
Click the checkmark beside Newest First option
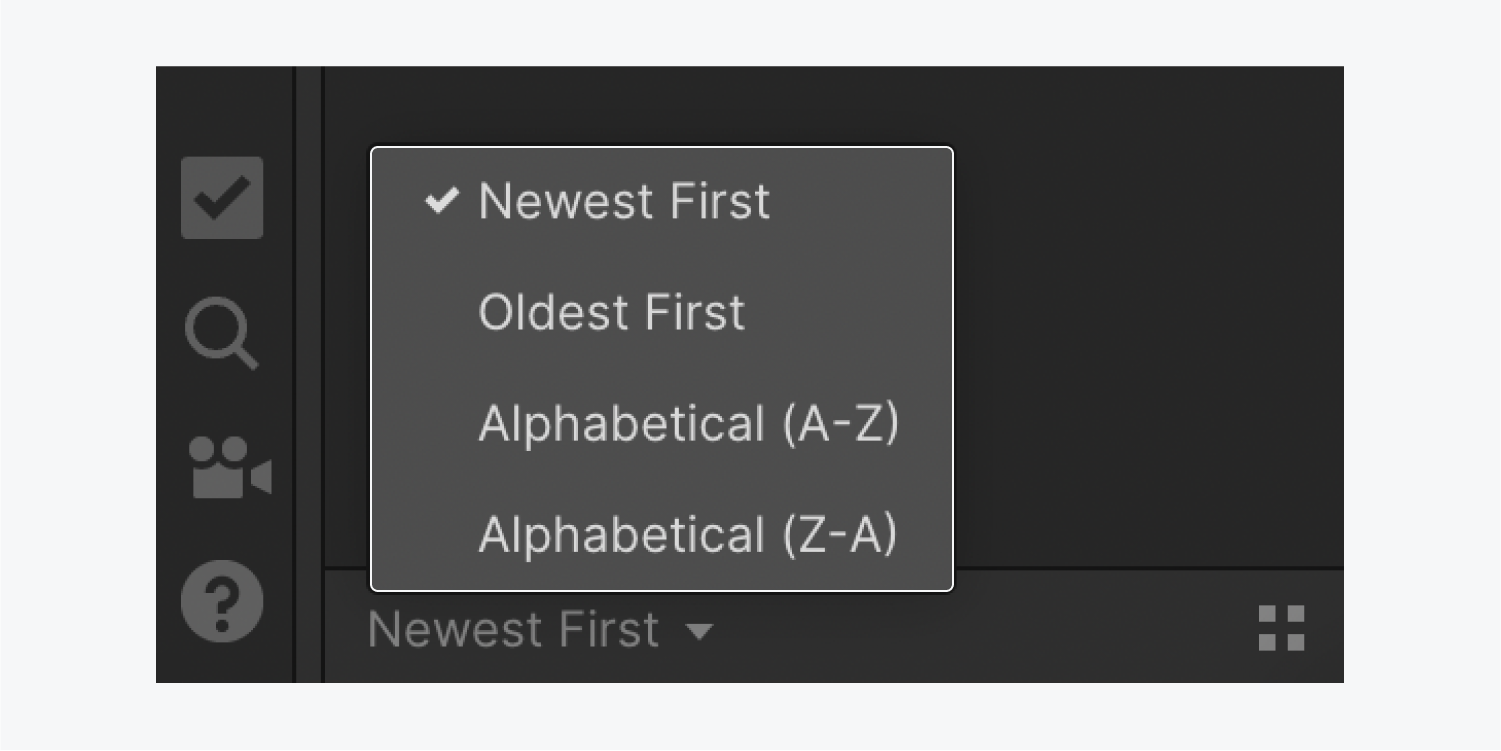[442, 200]
